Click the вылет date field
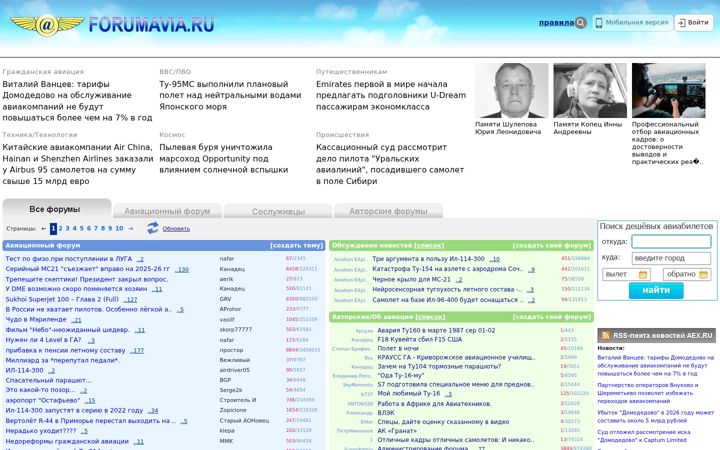Image resolution: width=720 pixels, height=450 pixels. point(626,275)
